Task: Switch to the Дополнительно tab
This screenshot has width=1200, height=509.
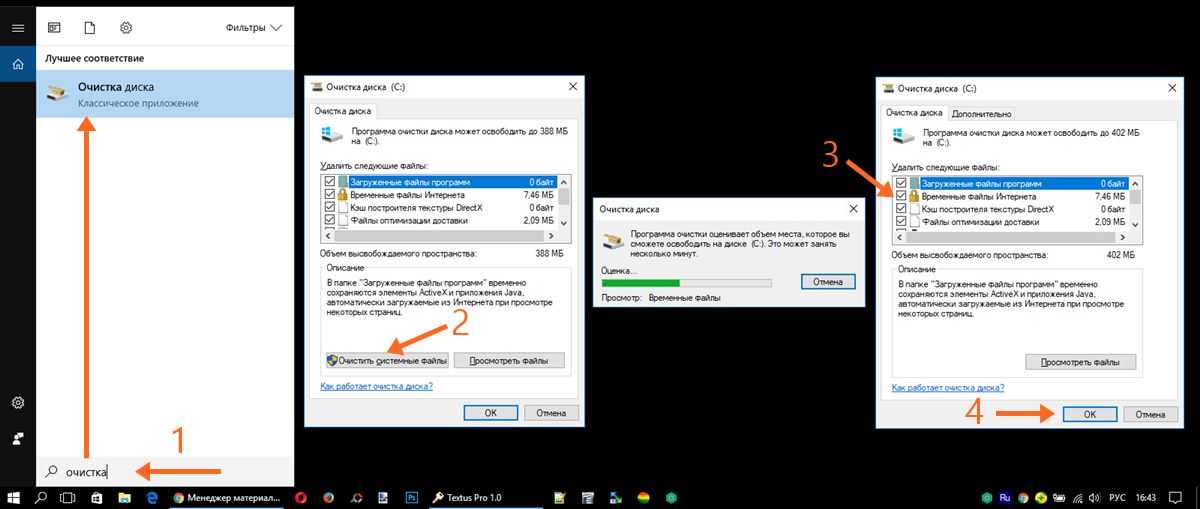Action: (x=982, y=114)
